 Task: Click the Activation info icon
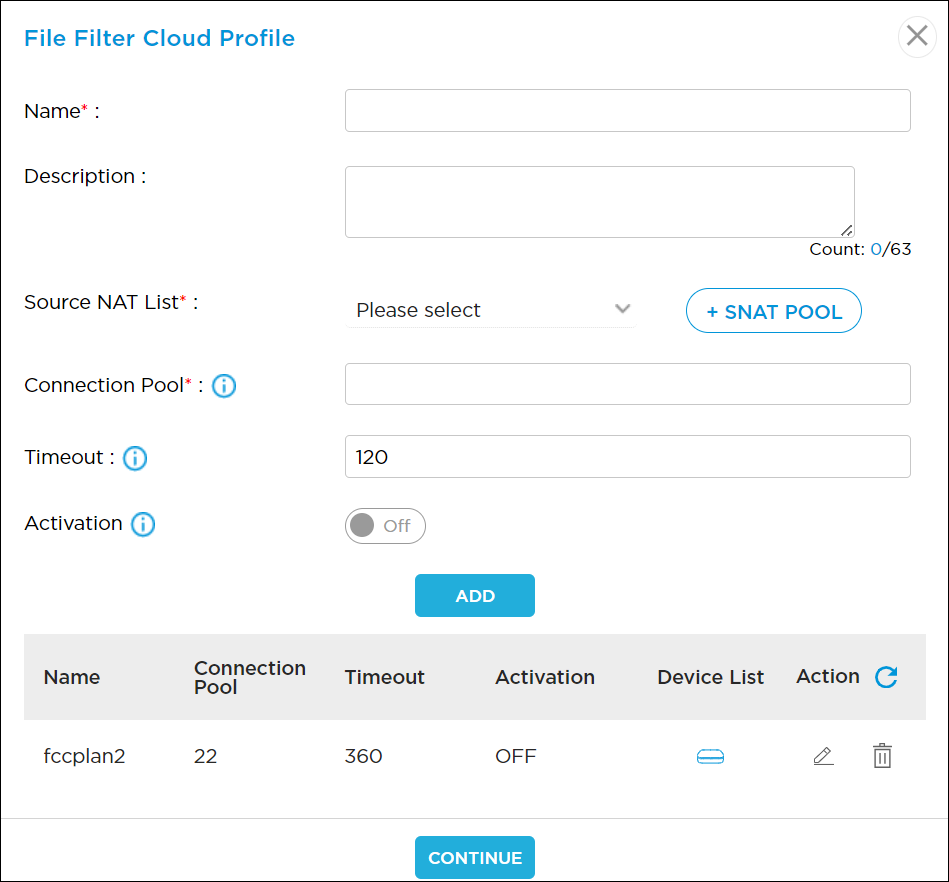143,524
